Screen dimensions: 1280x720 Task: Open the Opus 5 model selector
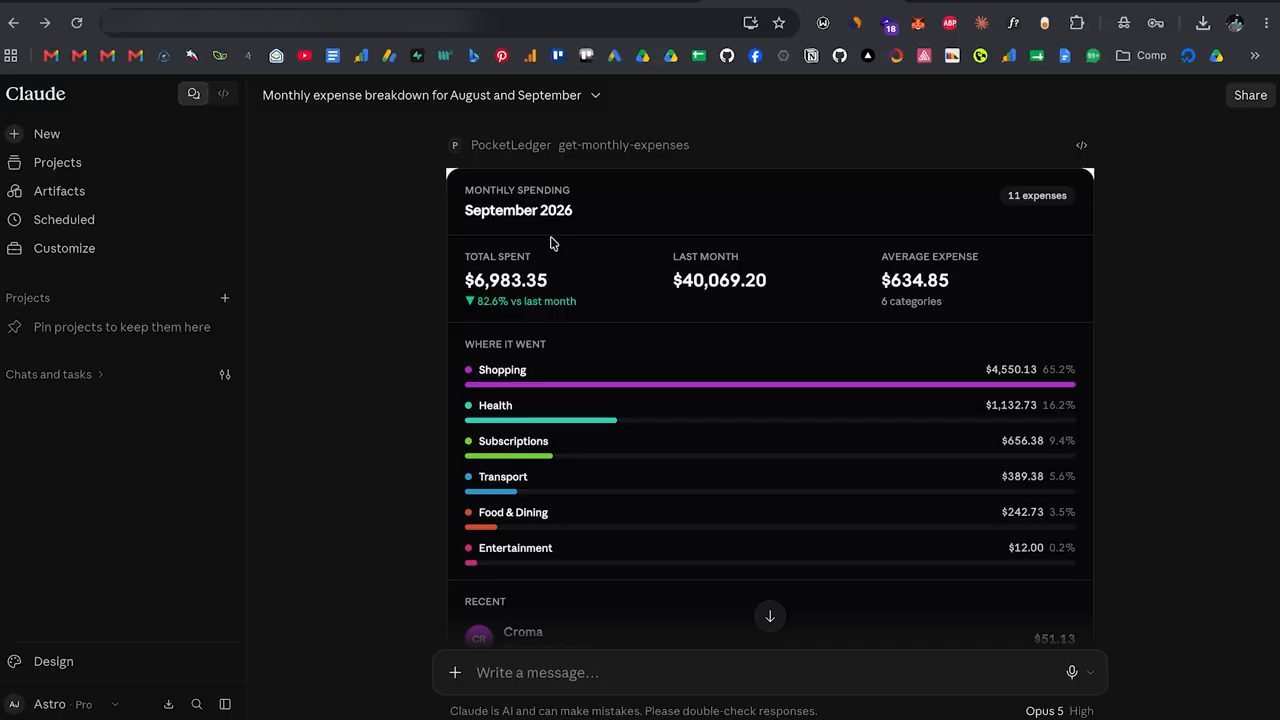click(x=1059, y=711)
